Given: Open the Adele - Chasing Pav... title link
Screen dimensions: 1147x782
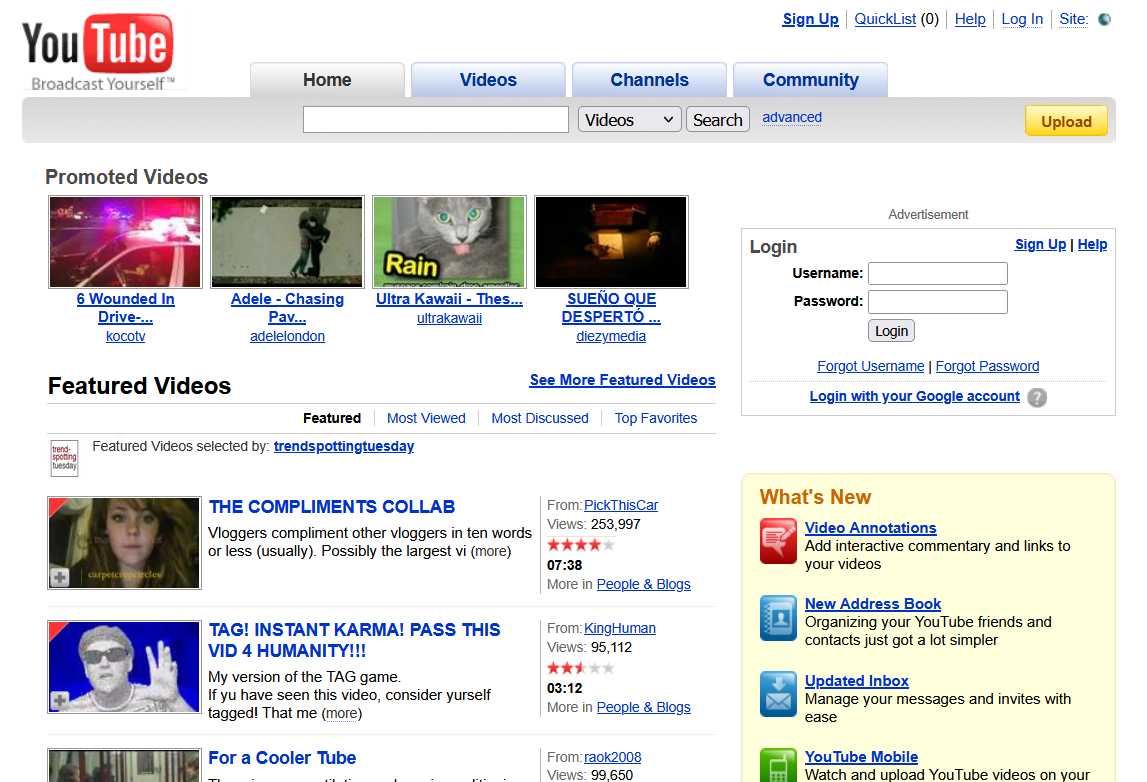Looking at the screenshot, I should 287,308.
